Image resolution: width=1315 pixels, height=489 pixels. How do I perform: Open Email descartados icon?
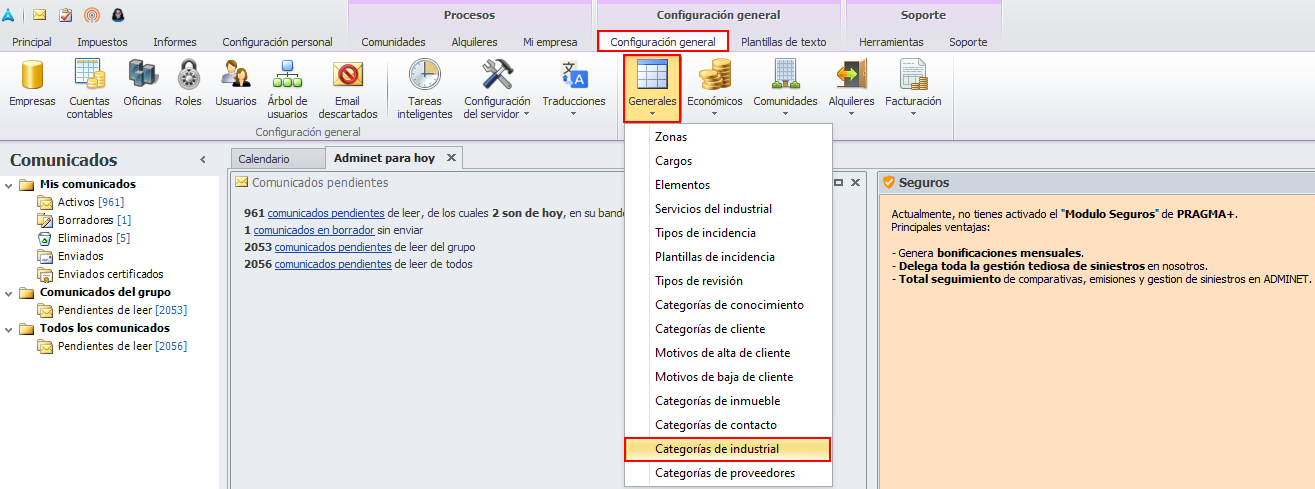[347, 90]
